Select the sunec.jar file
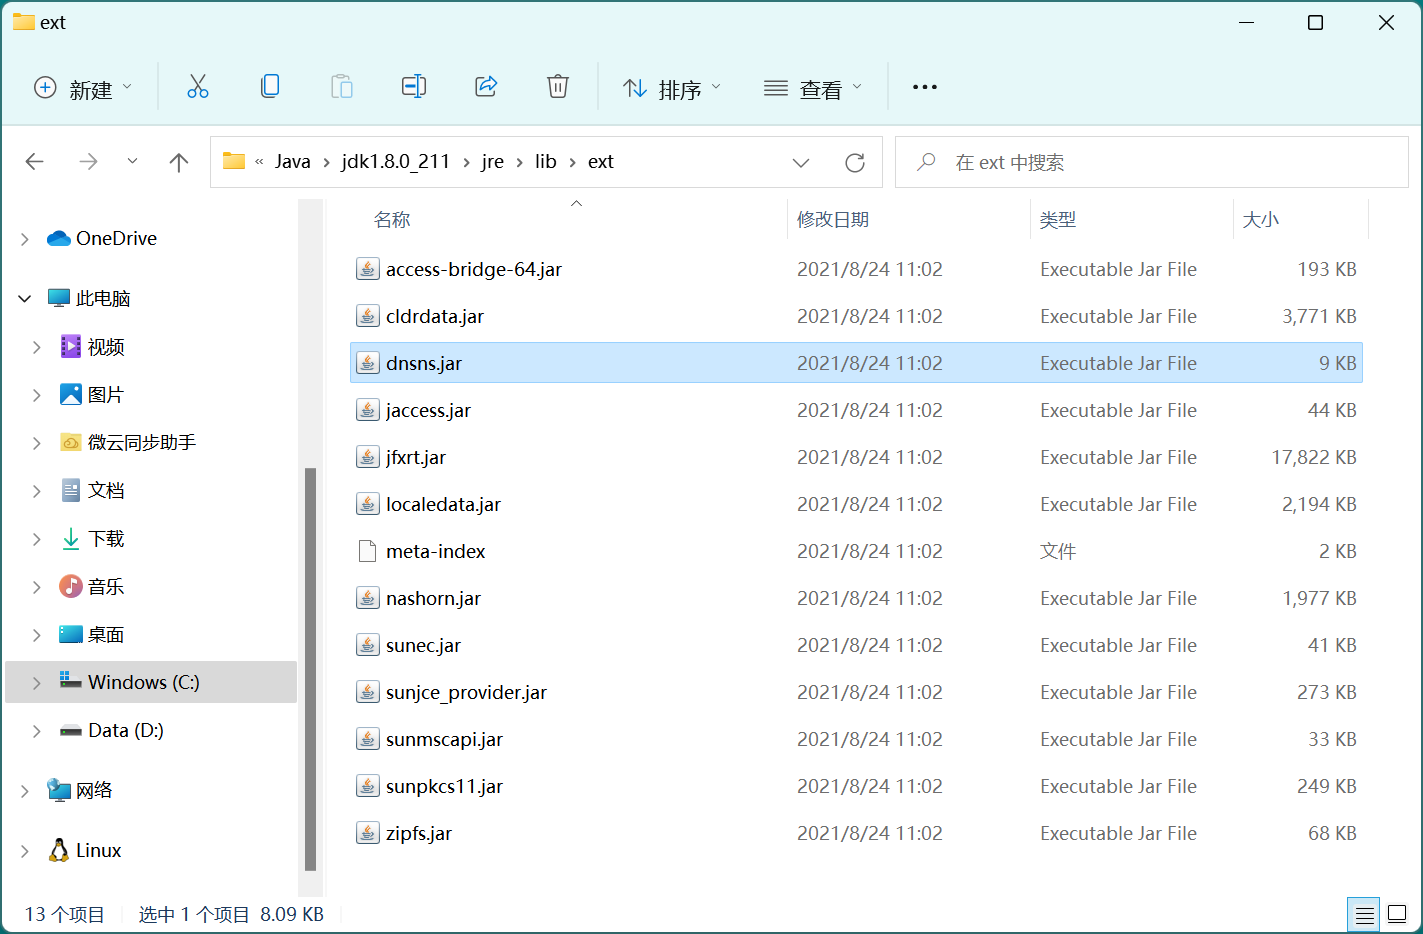The width and height of the screenshot is (1423, 934). click(x=856, y=645)
